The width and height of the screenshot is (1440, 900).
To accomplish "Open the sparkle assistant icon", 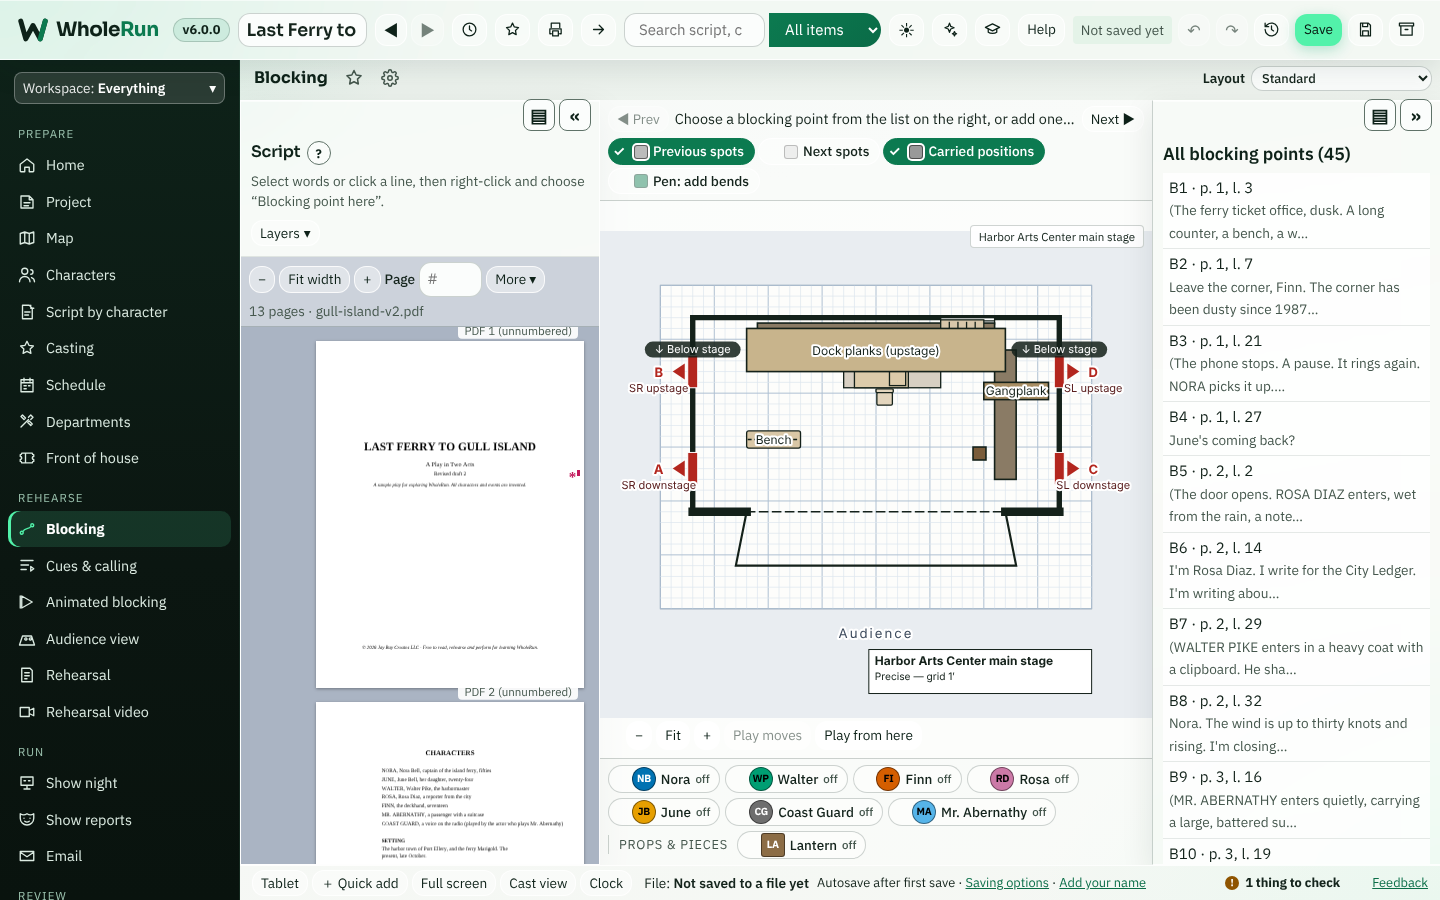I will [950, 30].
